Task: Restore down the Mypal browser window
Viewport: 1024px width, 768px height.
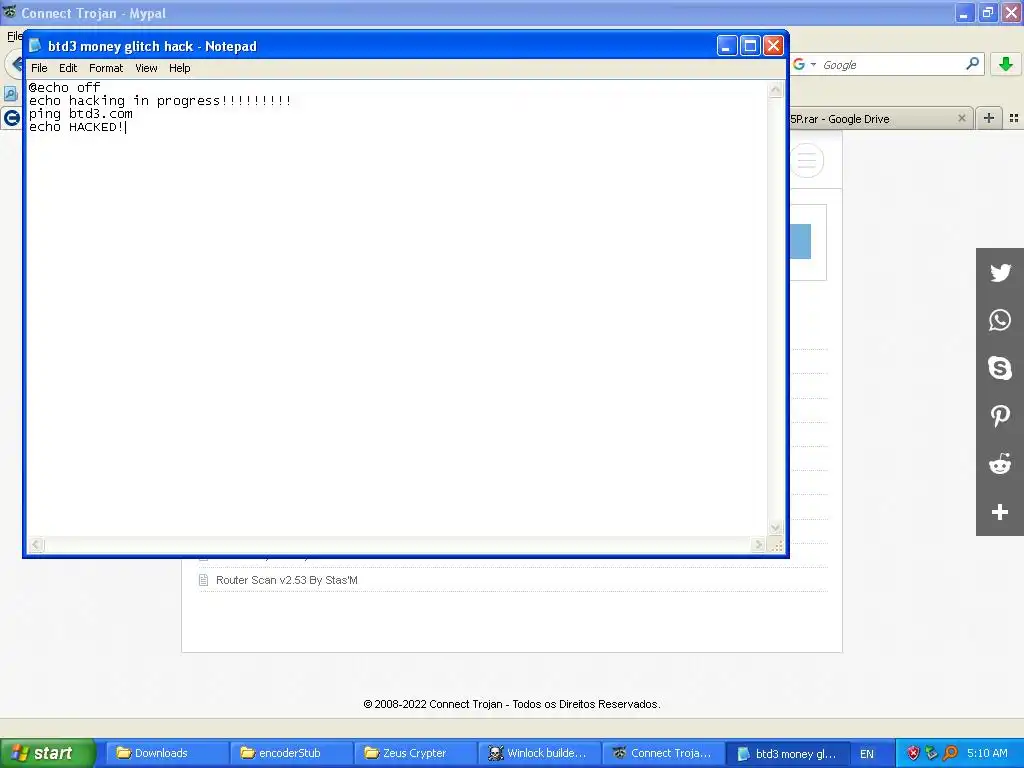Action: click(x=987, y=13)
